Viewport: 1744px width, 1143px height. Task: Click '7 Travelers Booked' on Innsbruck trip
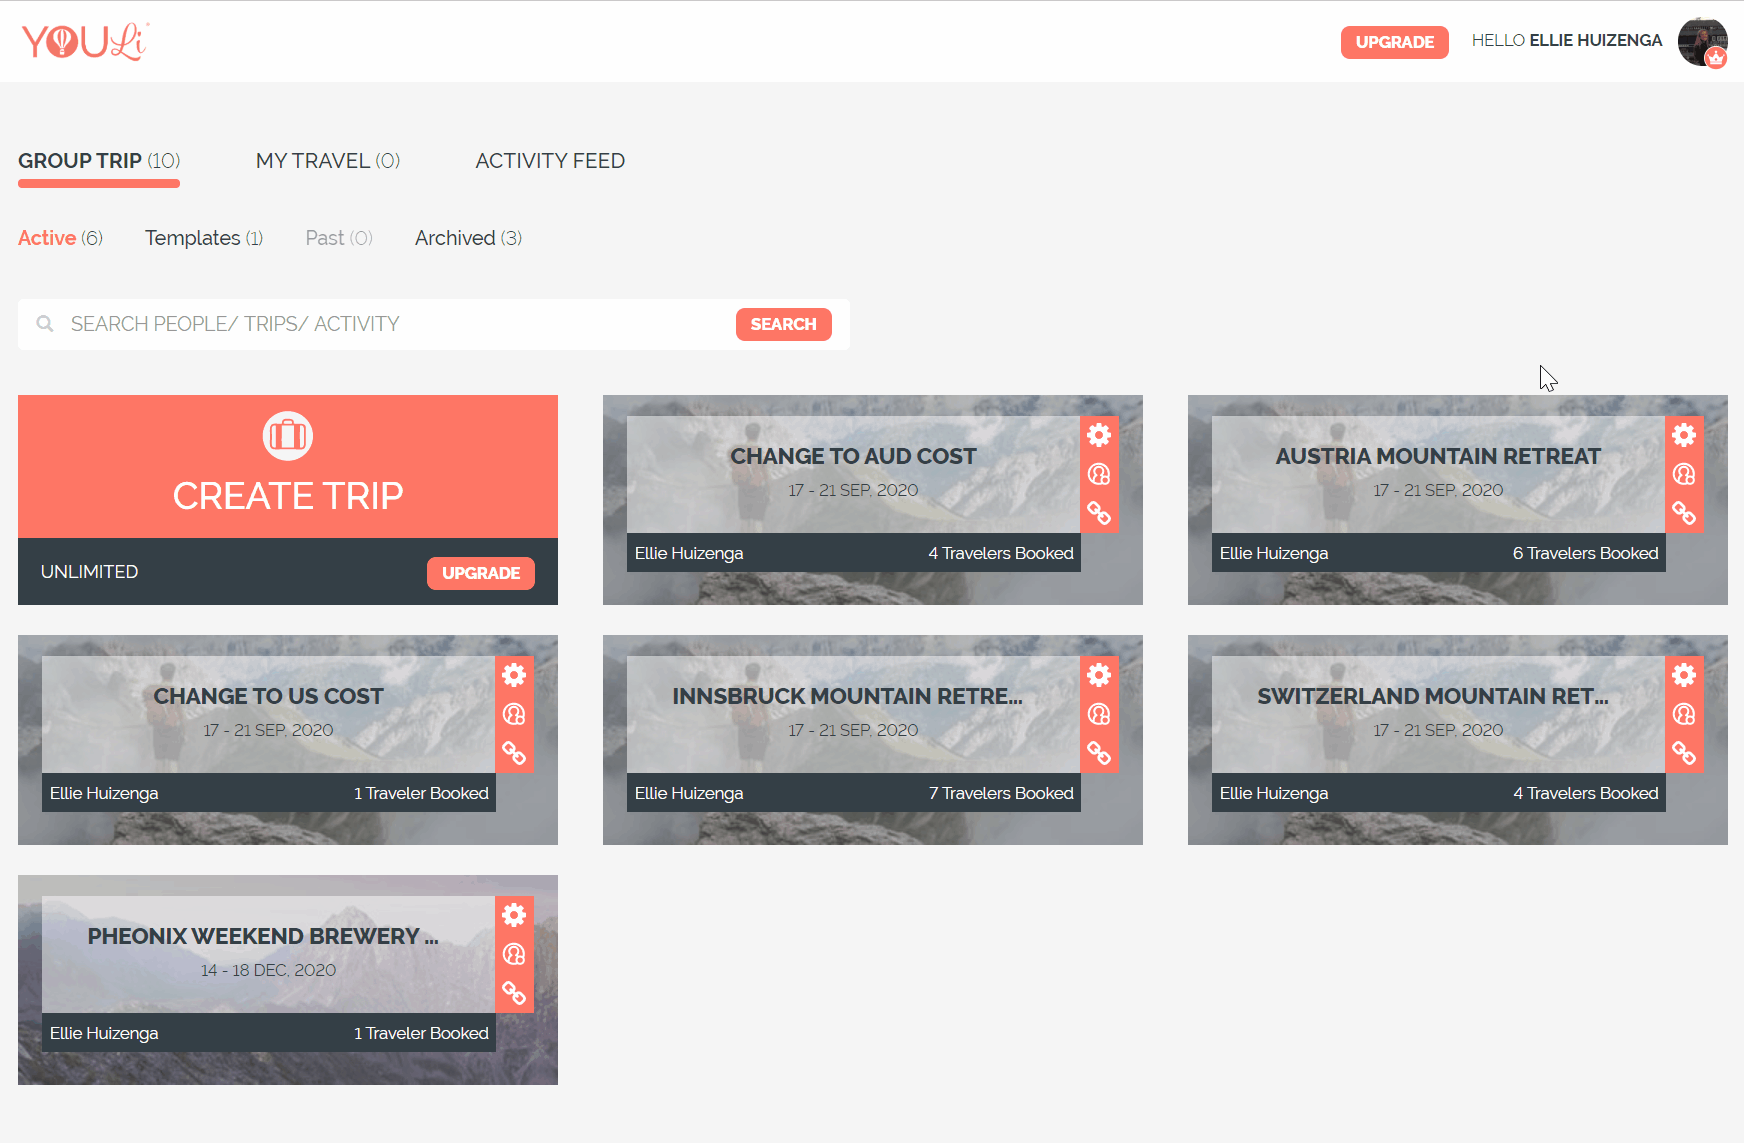[1001, 793]
